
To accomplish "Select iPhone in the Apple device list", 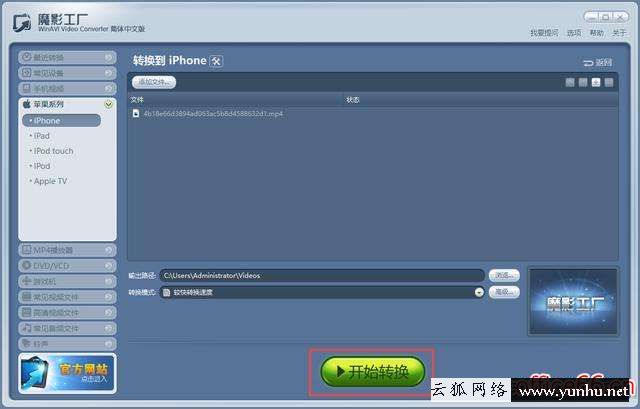I will coord(61,120).
